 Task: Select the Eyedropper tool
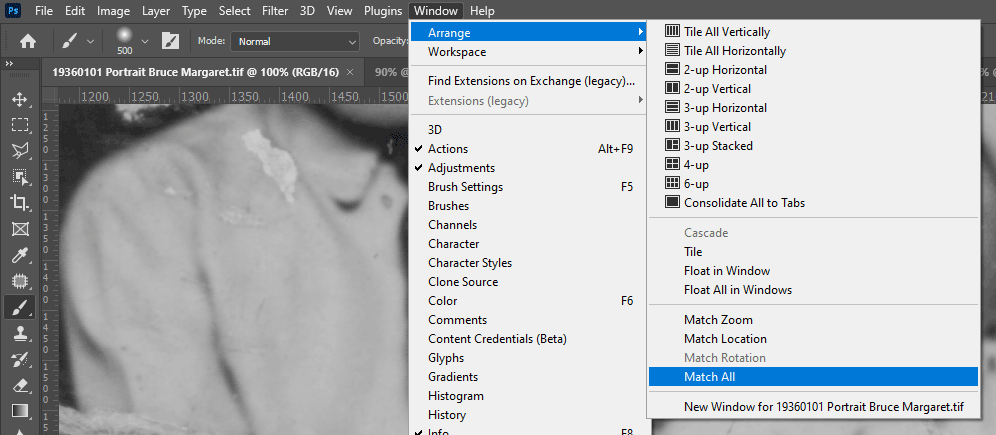pos(19,255)
